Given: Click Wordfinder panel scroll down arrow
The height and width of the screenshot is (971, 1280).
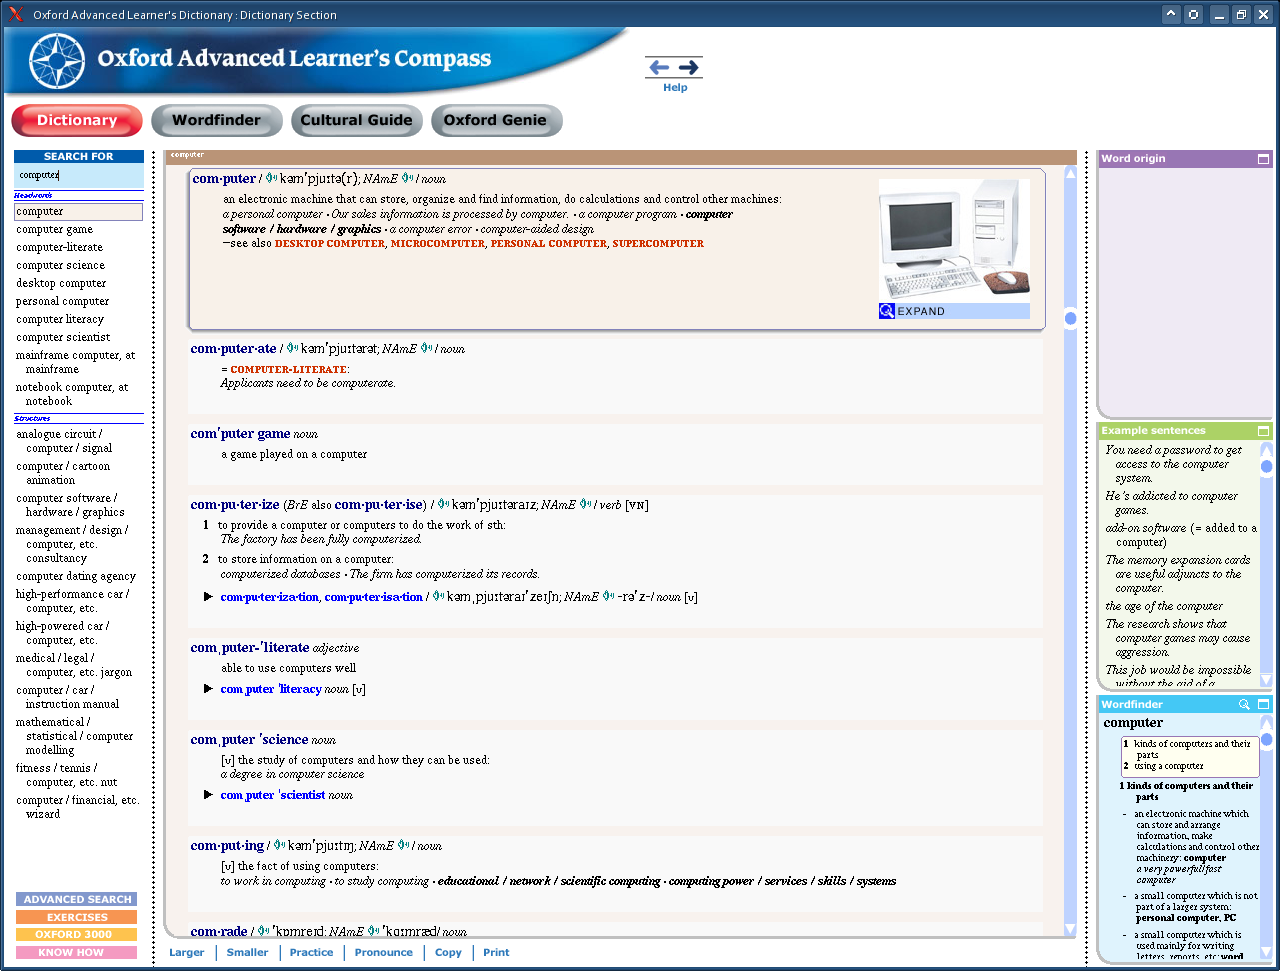Looking at the screenshot, I should (x=1266, y=952).
